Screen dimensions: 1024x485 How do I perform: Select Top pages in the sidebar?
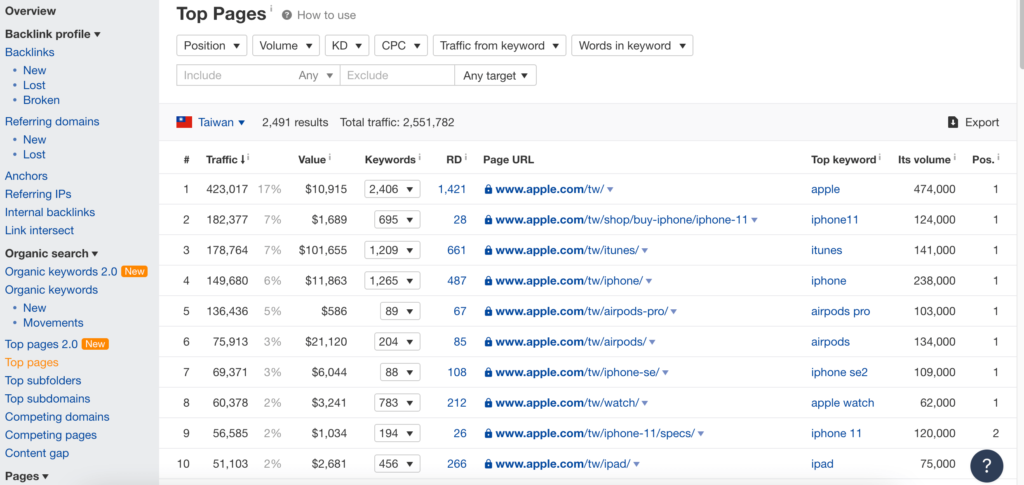(31, 362)
